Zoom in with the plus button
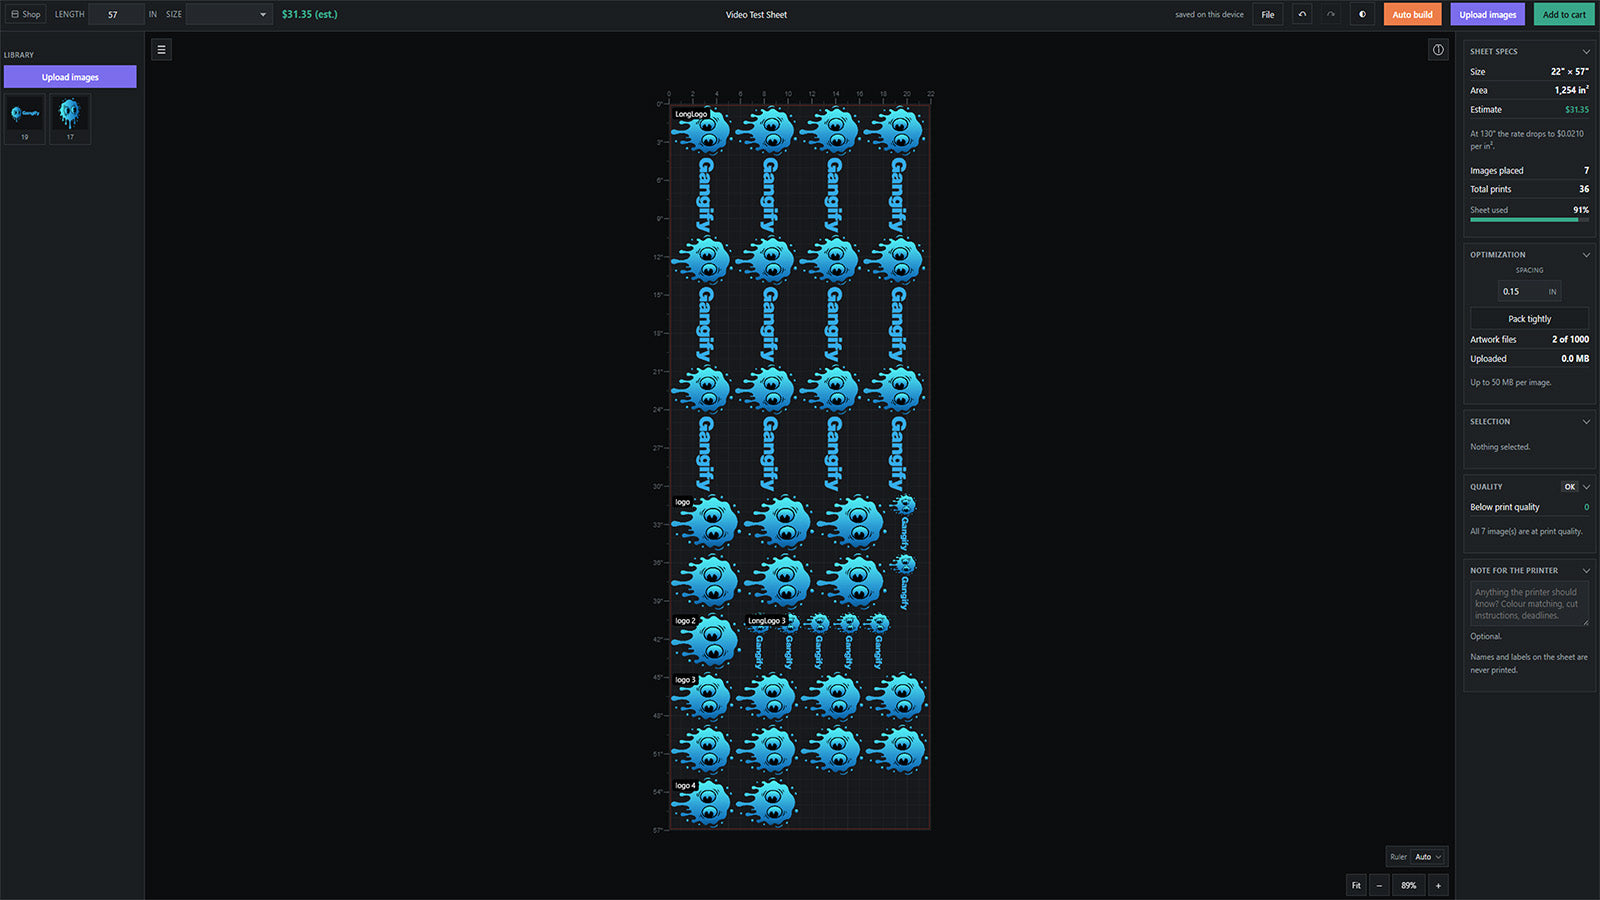Screen dimensions: 1600x900 pos(1438,885)
